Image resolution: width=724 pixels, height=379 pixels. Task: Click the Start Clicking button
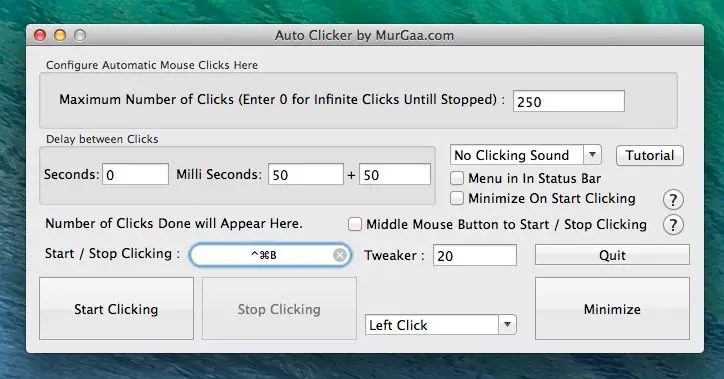(x=116, y=309)
